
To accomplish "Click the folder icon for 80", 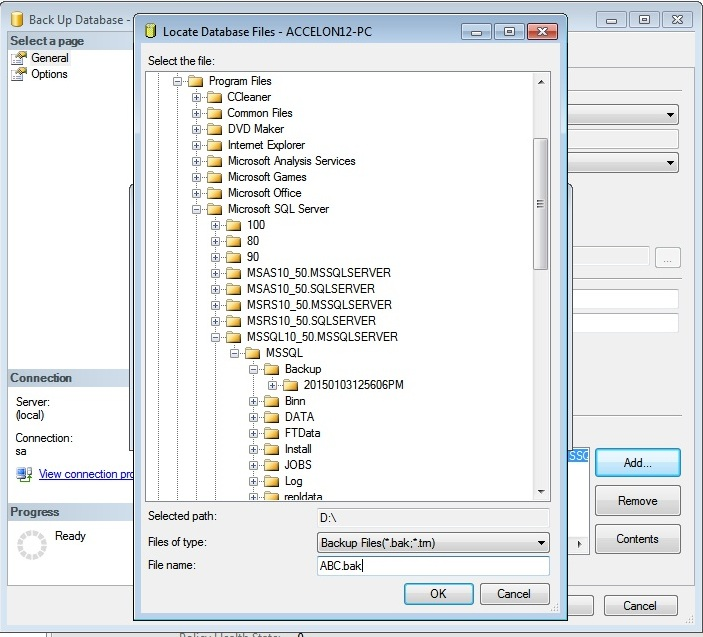I will (234, 242).
